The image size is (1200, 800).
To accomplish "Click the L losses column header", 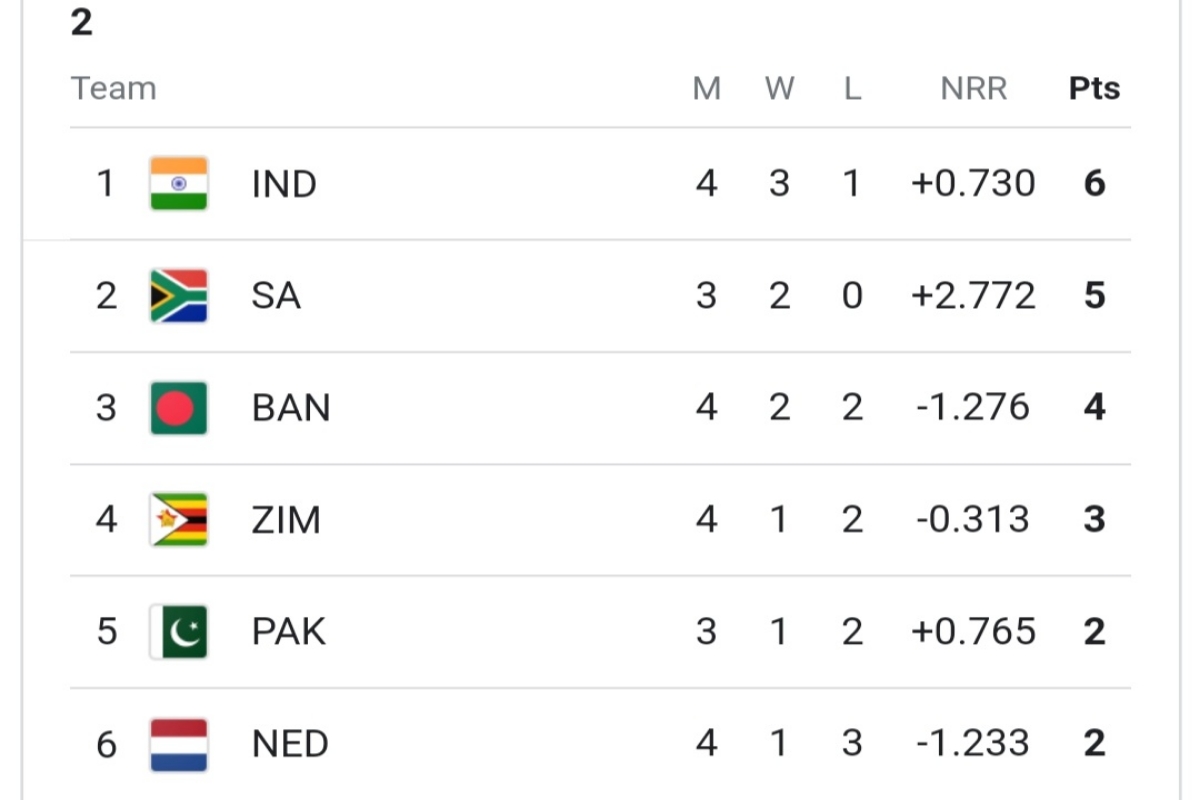I will pyautogui.click(x=852, y=88).
